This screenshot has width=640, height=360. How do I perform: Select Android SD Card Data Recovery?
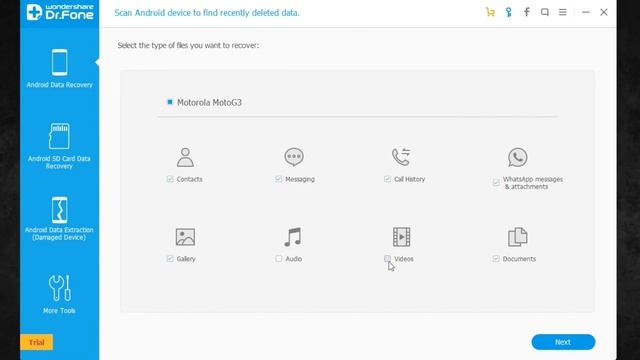pos(59,146)
